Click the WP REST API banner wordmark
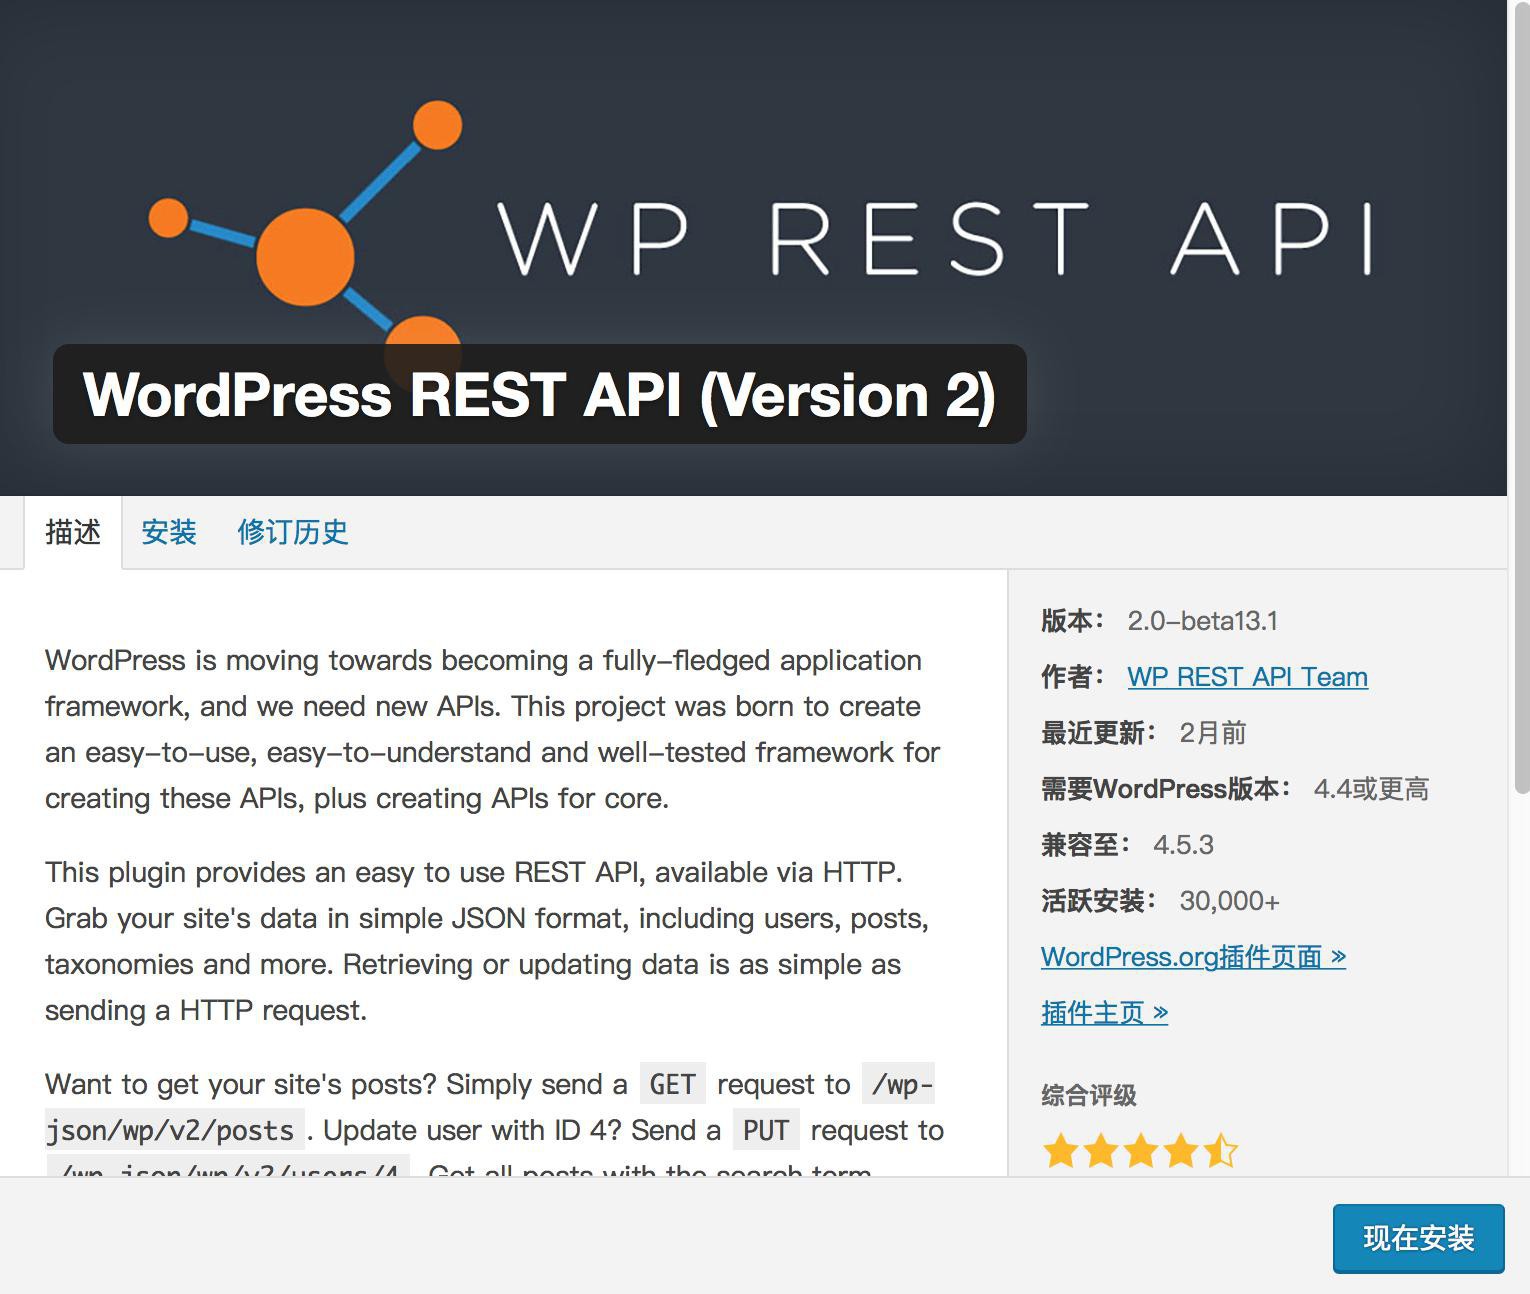Screen dimensions: 1530x1294 (936, 238)
